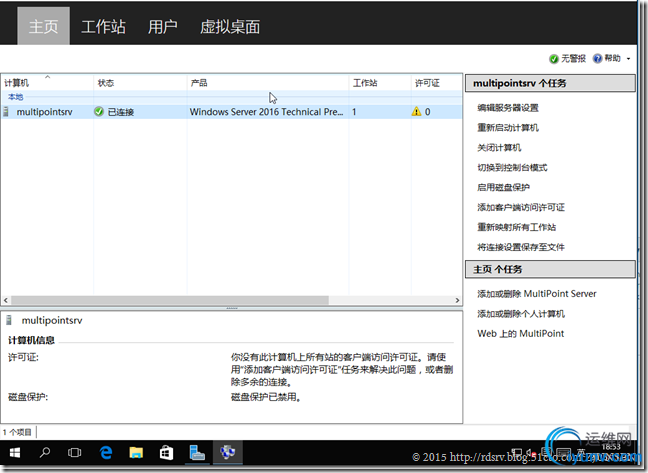Click the multipointsrv 个任务 section header
The width and height of the screenshot is (648, 473).
coord(550,83)
